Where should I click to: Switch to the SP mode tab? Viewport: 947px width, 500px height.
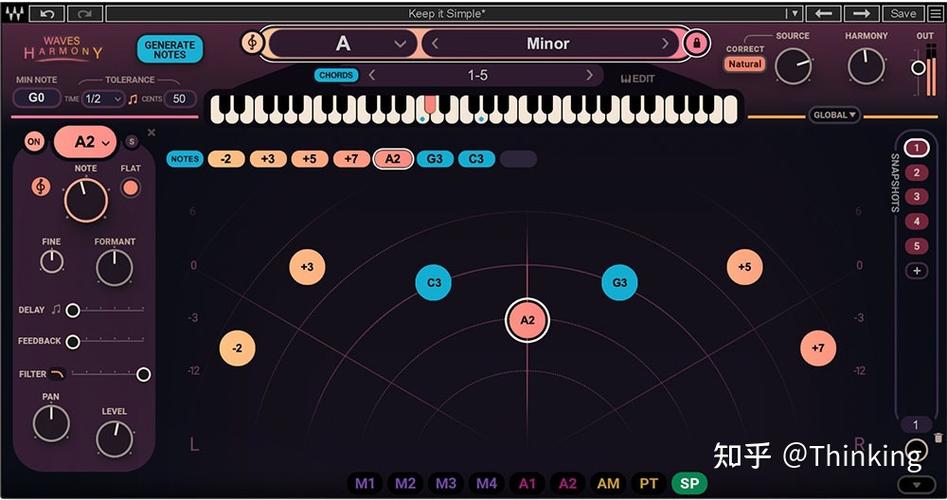[x=689, y=483]
